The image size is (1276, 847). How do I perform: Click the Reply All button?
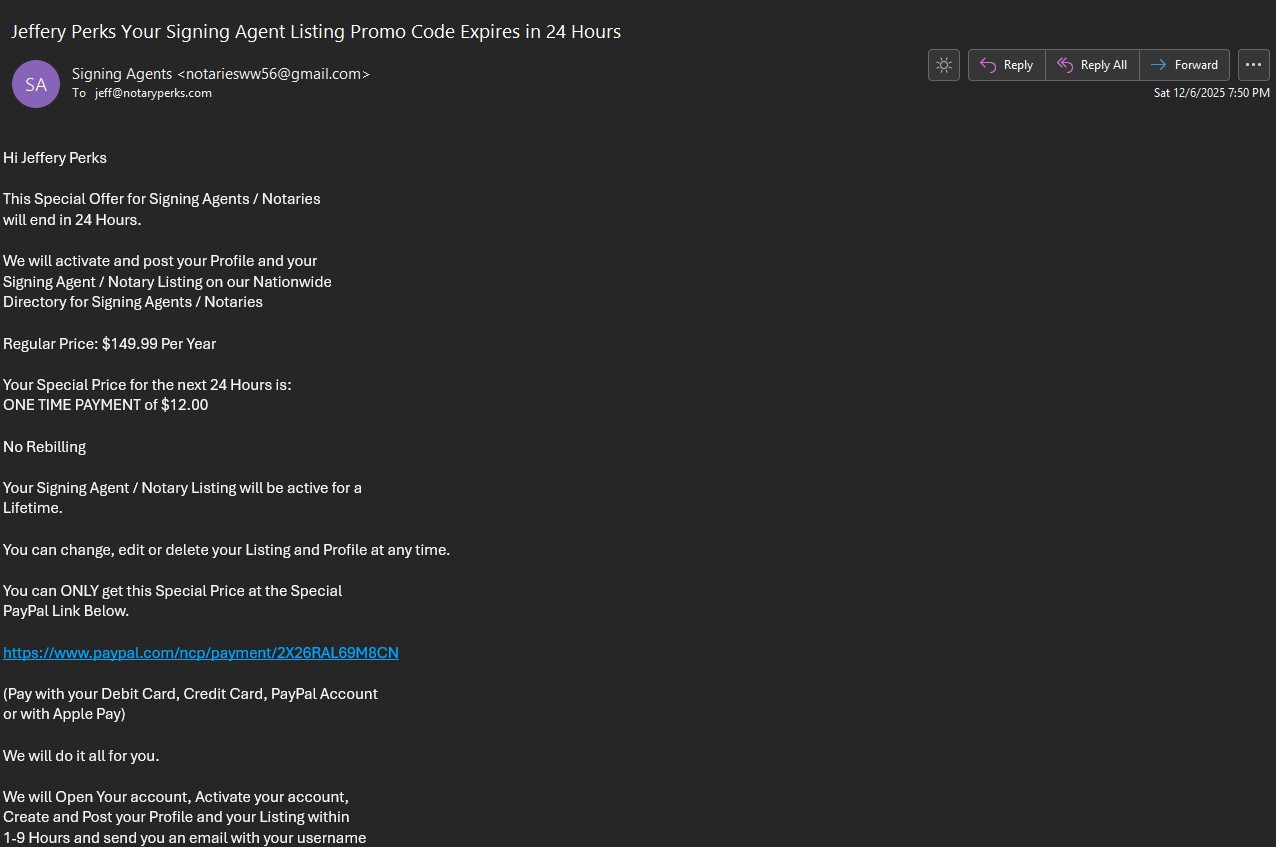[1092, 65]
